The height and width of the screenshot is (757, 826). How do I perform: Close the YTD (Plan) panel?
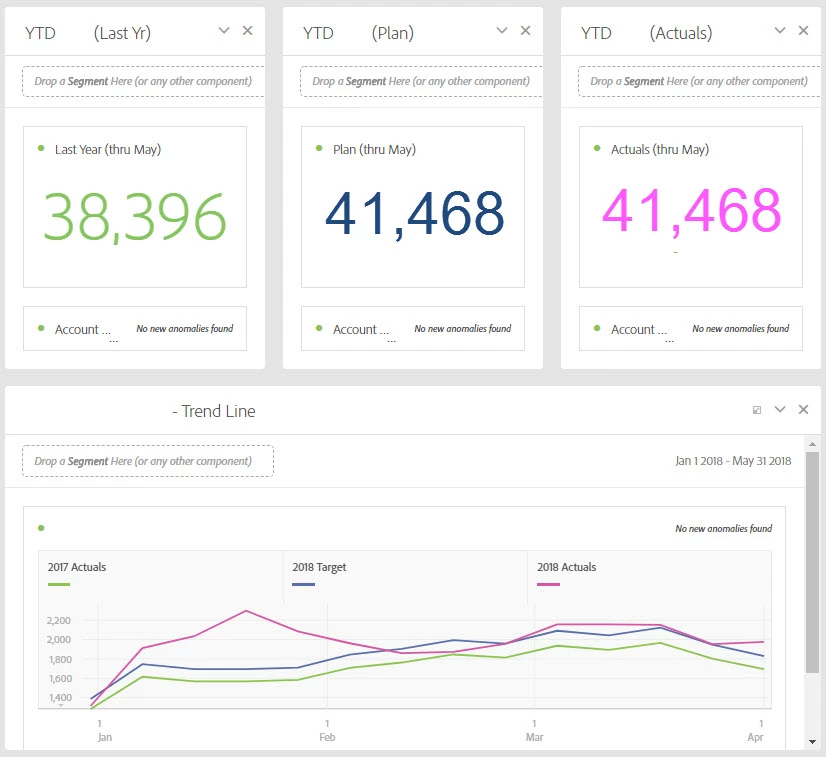tap(525, 31)
